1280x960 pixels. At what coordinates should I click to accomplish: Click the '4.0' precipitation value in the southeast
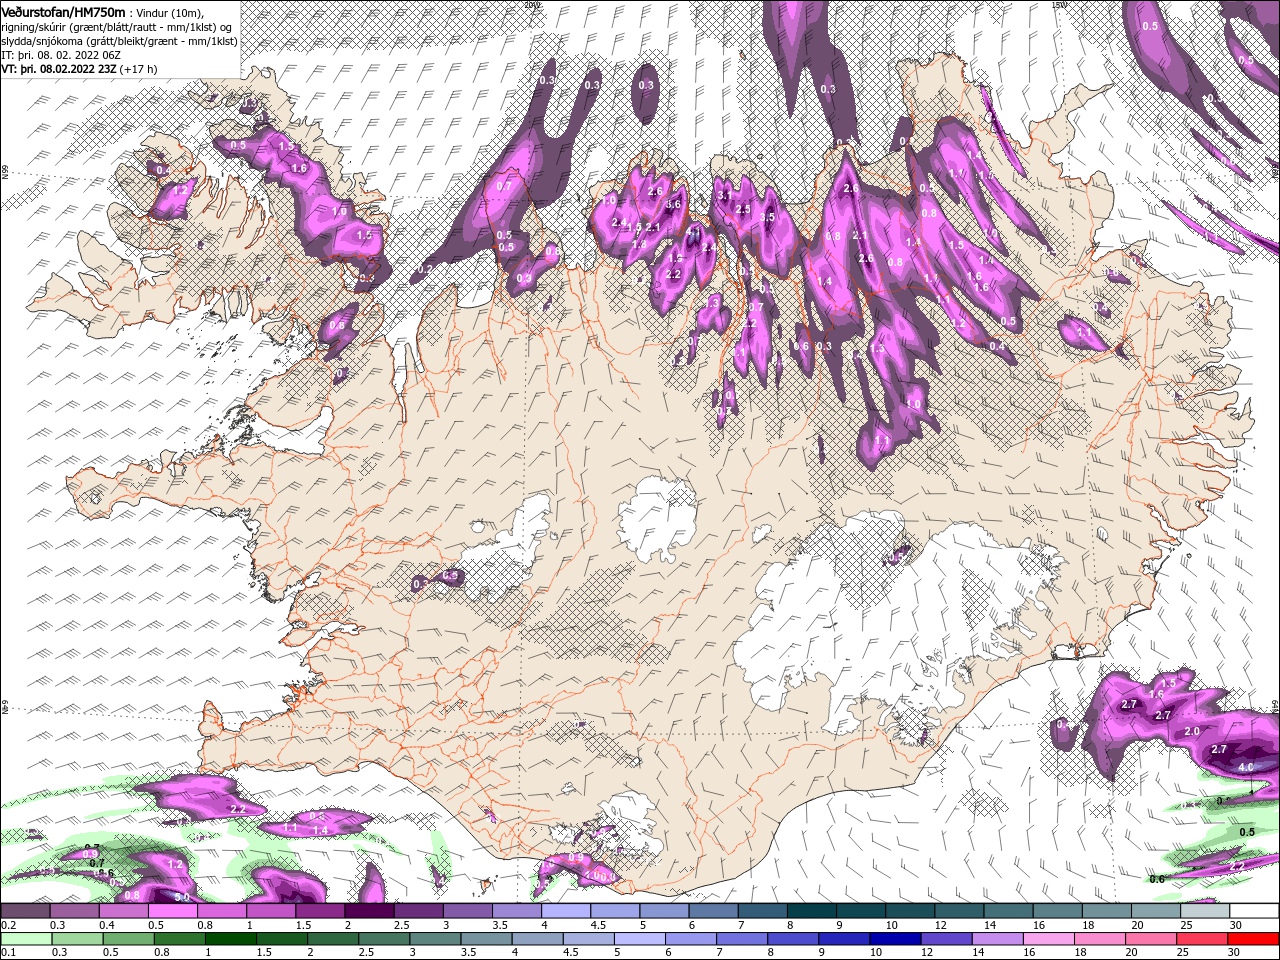[1246, 767]
